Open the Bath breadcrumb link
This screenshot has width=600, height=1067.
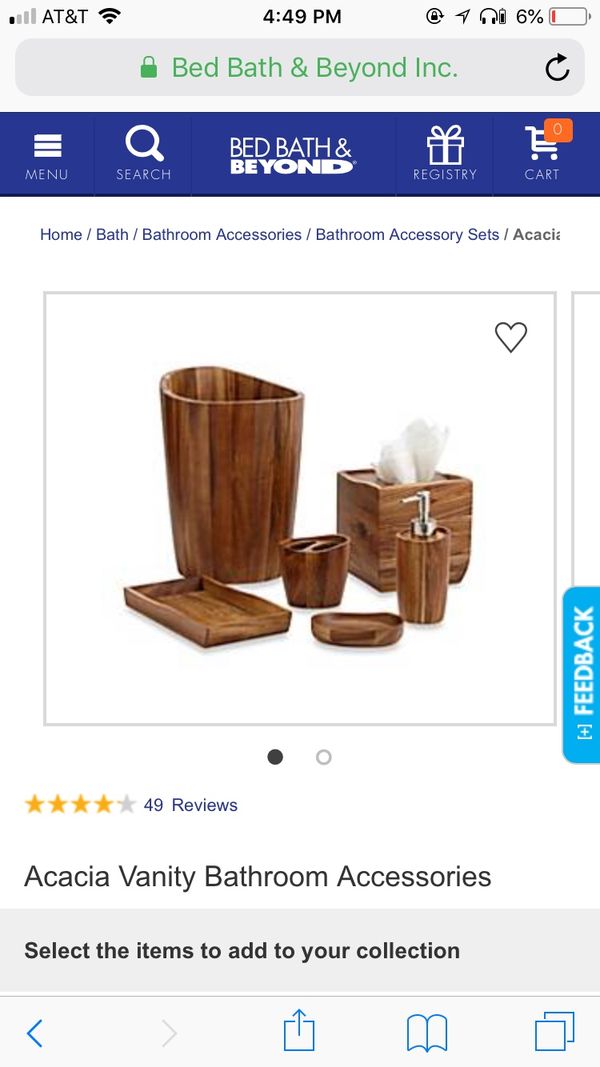click(x=112, y=235)
